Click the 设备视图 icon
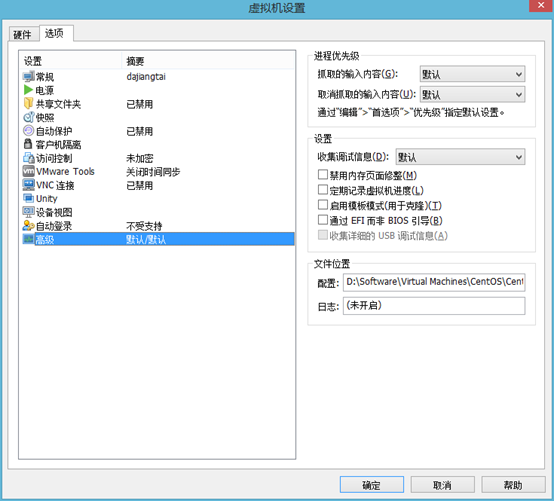 coord(28,212)
